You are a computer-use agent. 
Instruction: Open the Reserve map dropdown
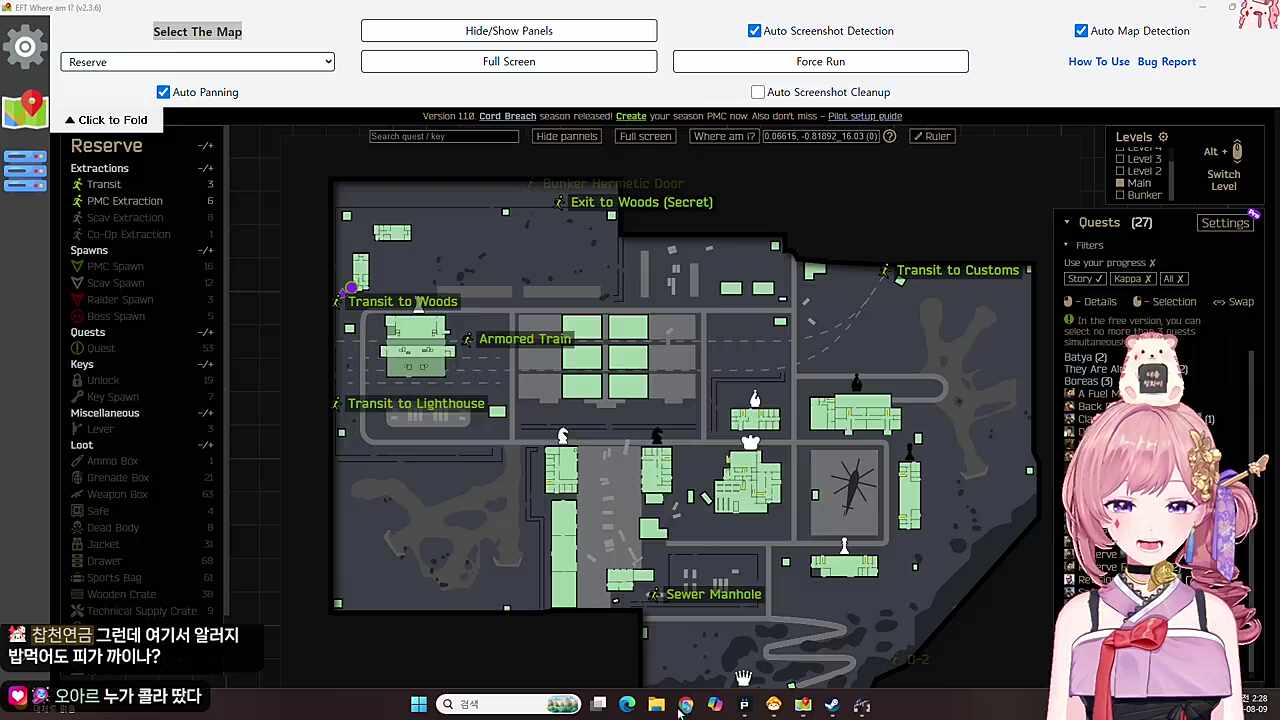tap(197, 62)
